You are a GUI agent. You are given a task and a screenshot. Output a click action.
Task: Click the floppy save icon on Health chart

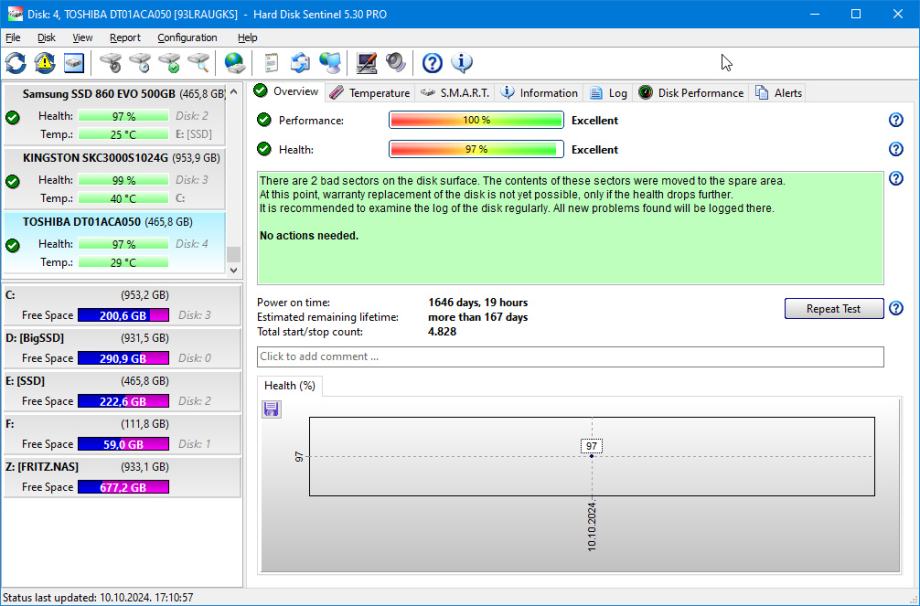[x=271, y=409]
